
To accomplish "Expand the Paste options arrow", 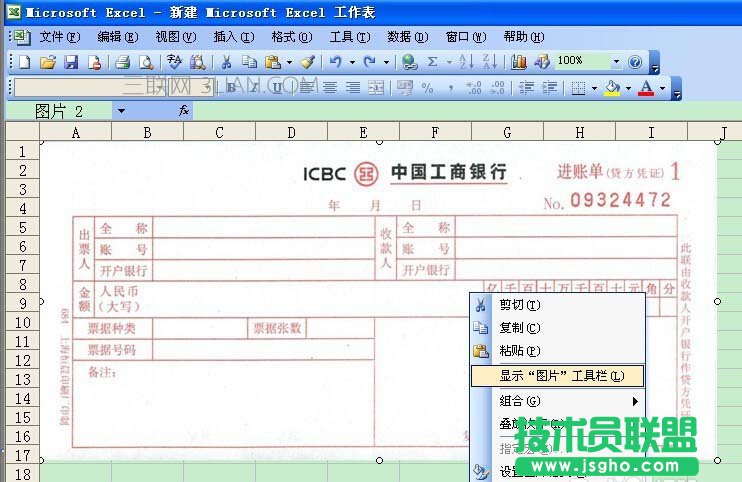I will pos(289,62).
